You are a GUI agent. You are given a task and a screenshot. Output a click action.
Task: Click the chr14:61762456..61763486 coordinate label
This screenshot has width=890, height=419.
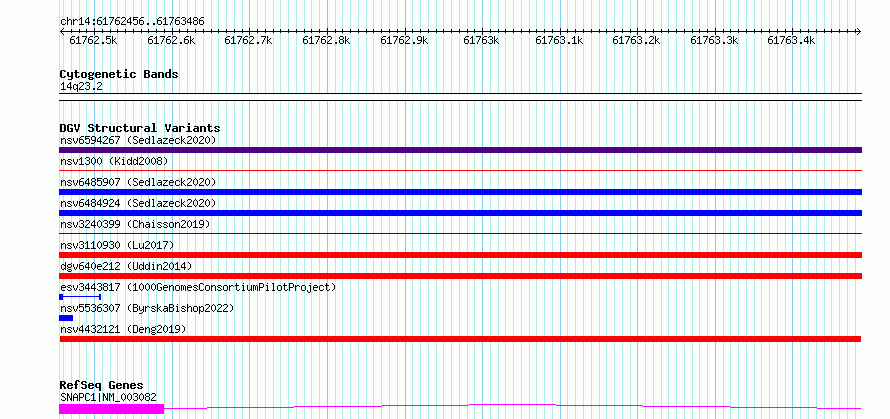point(132,22)
